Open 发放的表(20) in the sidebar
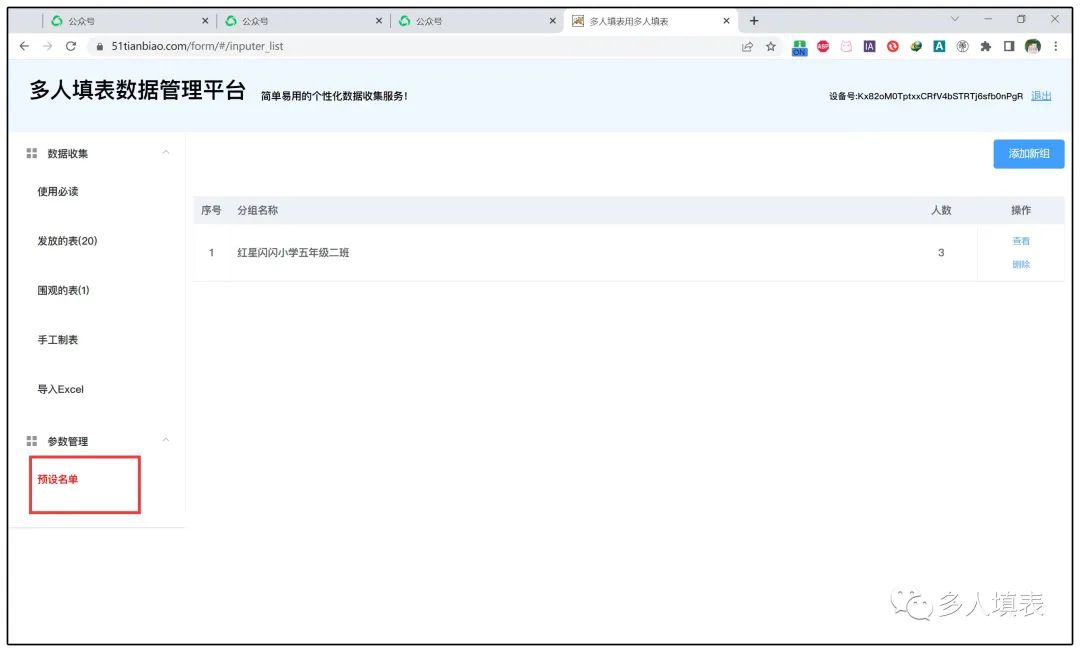1080x652 pixels. pos(68,241)
